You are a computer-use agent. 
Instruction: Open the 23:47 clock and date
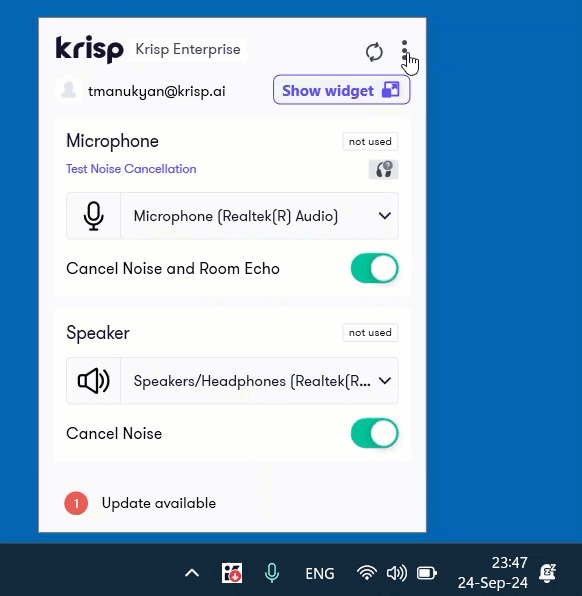[x=493, y=572]
